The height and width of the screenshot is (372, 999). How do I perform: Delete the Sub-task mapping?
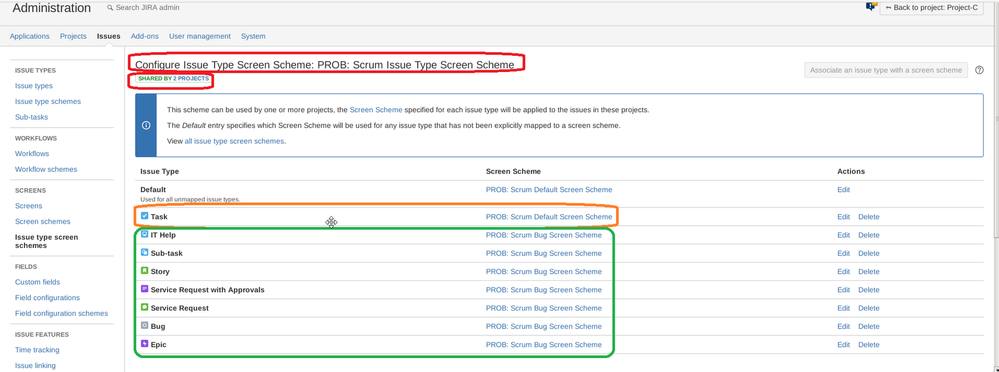(868, 253)
